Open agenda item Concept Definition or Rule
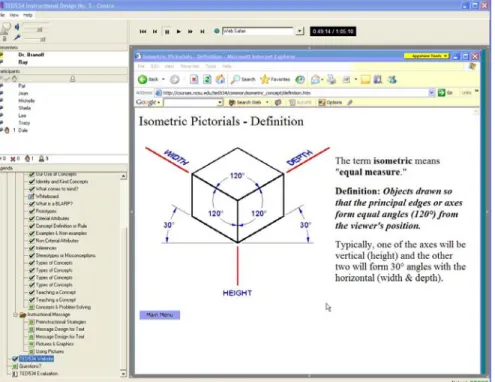This screenshot has height=382, width=495. click(x=61, y=226)
